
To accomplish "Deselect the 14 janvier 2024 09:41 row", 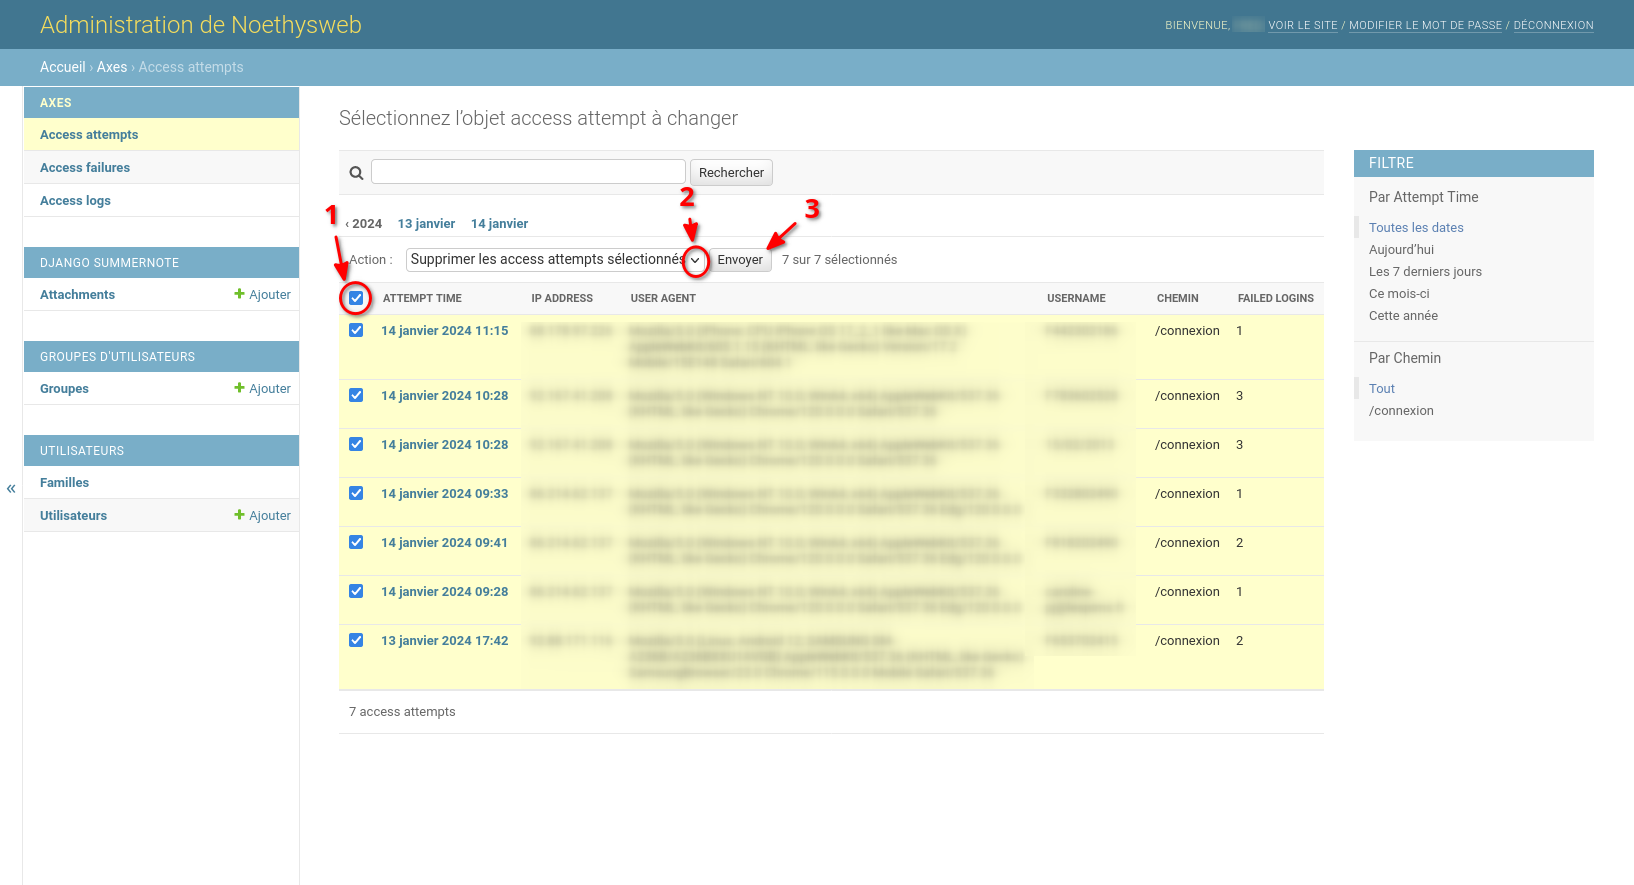I will coord(356,542).
